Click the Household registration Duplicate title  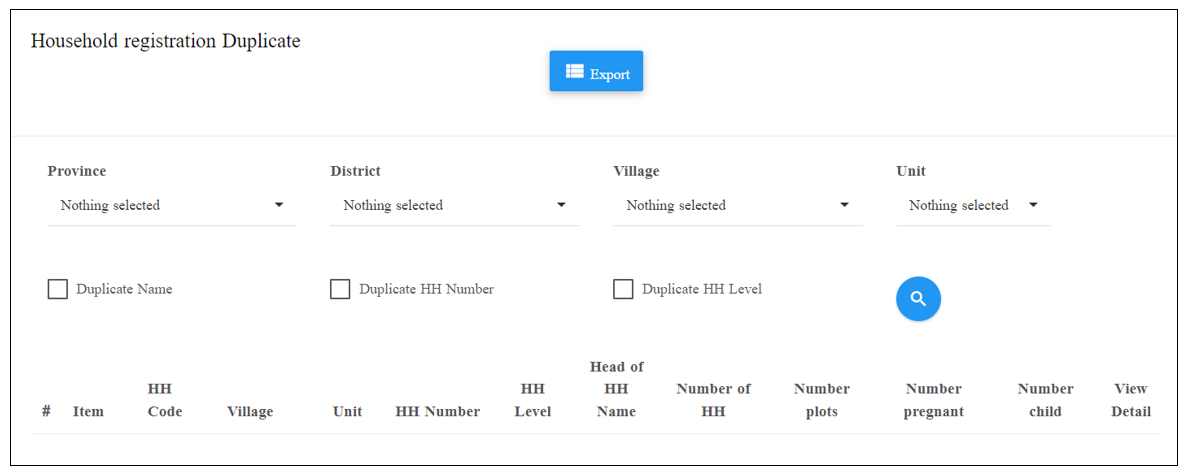[x=165, y=41]
